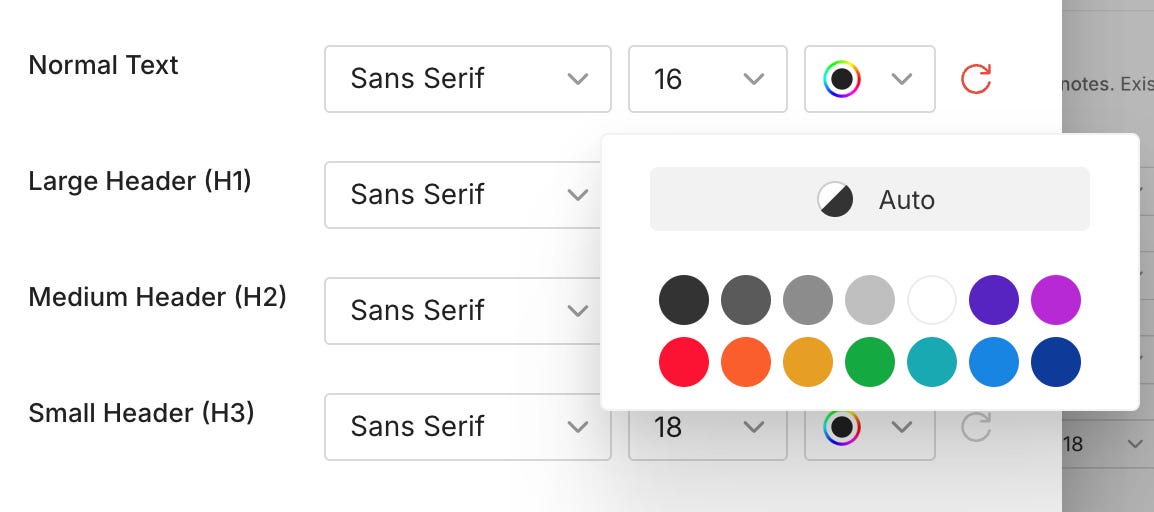
Task: Select the red color swatch
Action: [x=684, y=362]
